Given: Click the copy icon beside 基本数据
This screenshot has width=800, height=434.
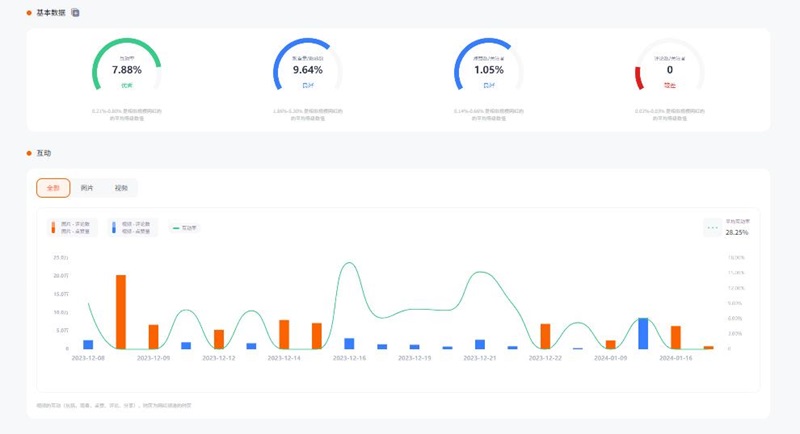Looking at the screenshot, I should (75, 13).
